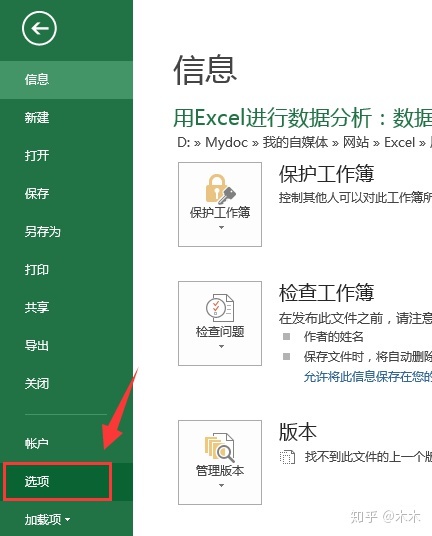Click the 控制其他人可以对此工作簿 description
This screenshot has height=536, width=432.
(355, 198)
